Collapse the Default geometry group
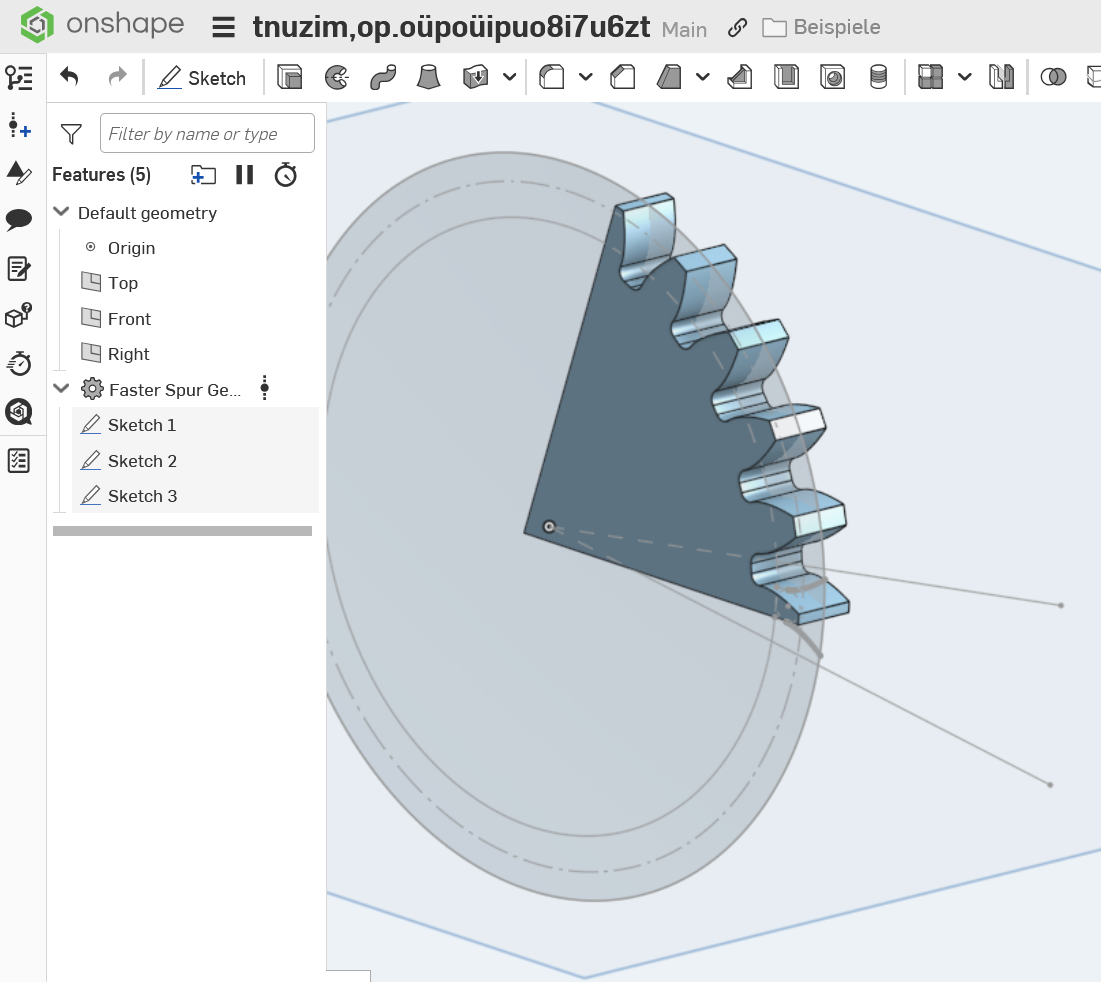1101x982 pixels. [62, 212]
